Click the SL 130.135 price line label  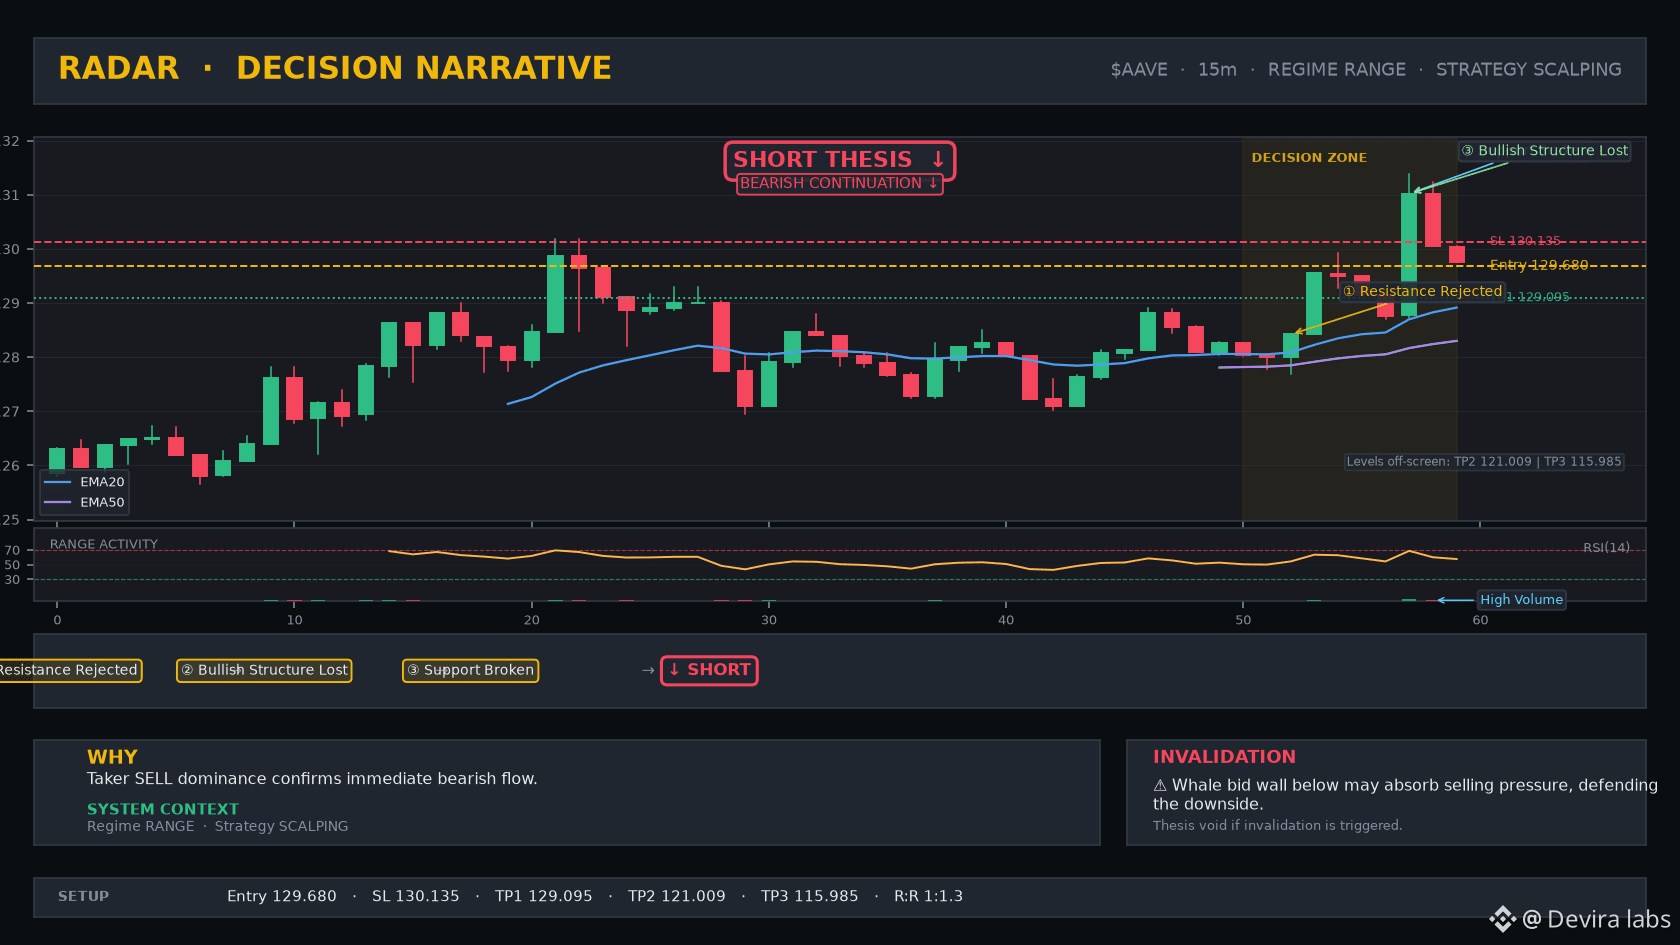[1525, 241]
